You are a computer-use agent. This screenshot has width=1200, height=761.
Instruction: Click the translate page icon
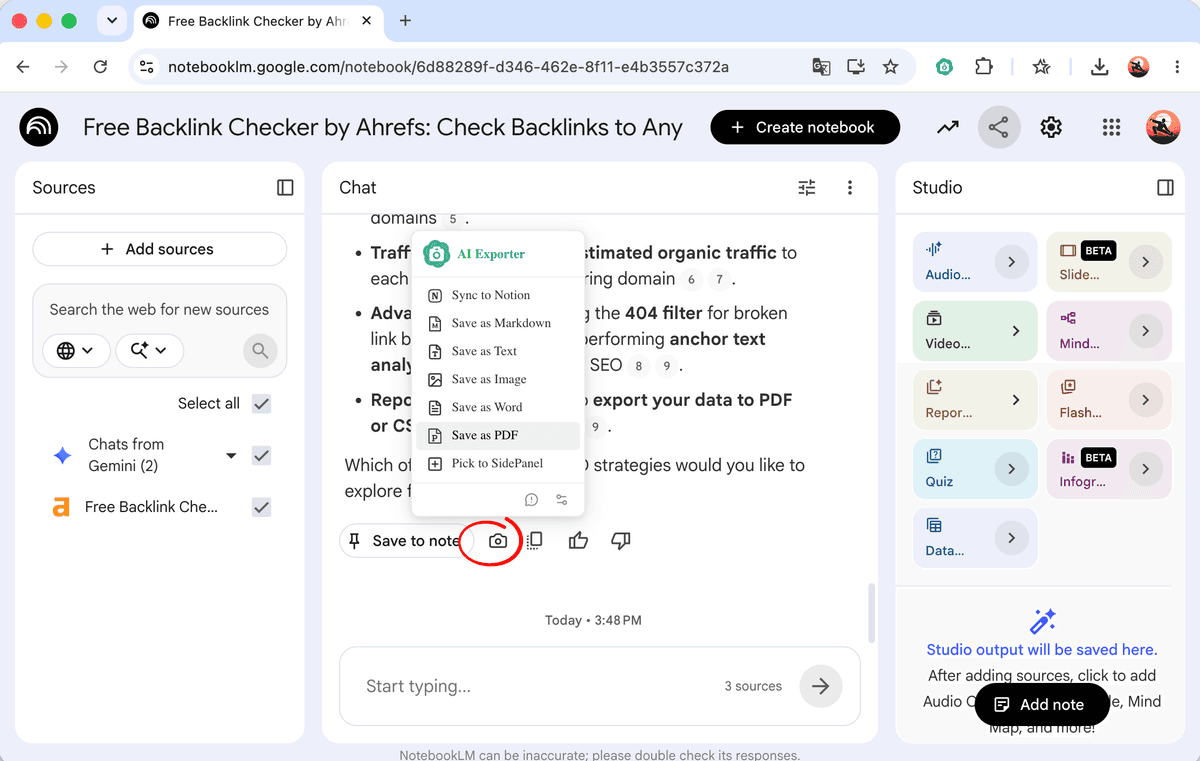point(821,67)
